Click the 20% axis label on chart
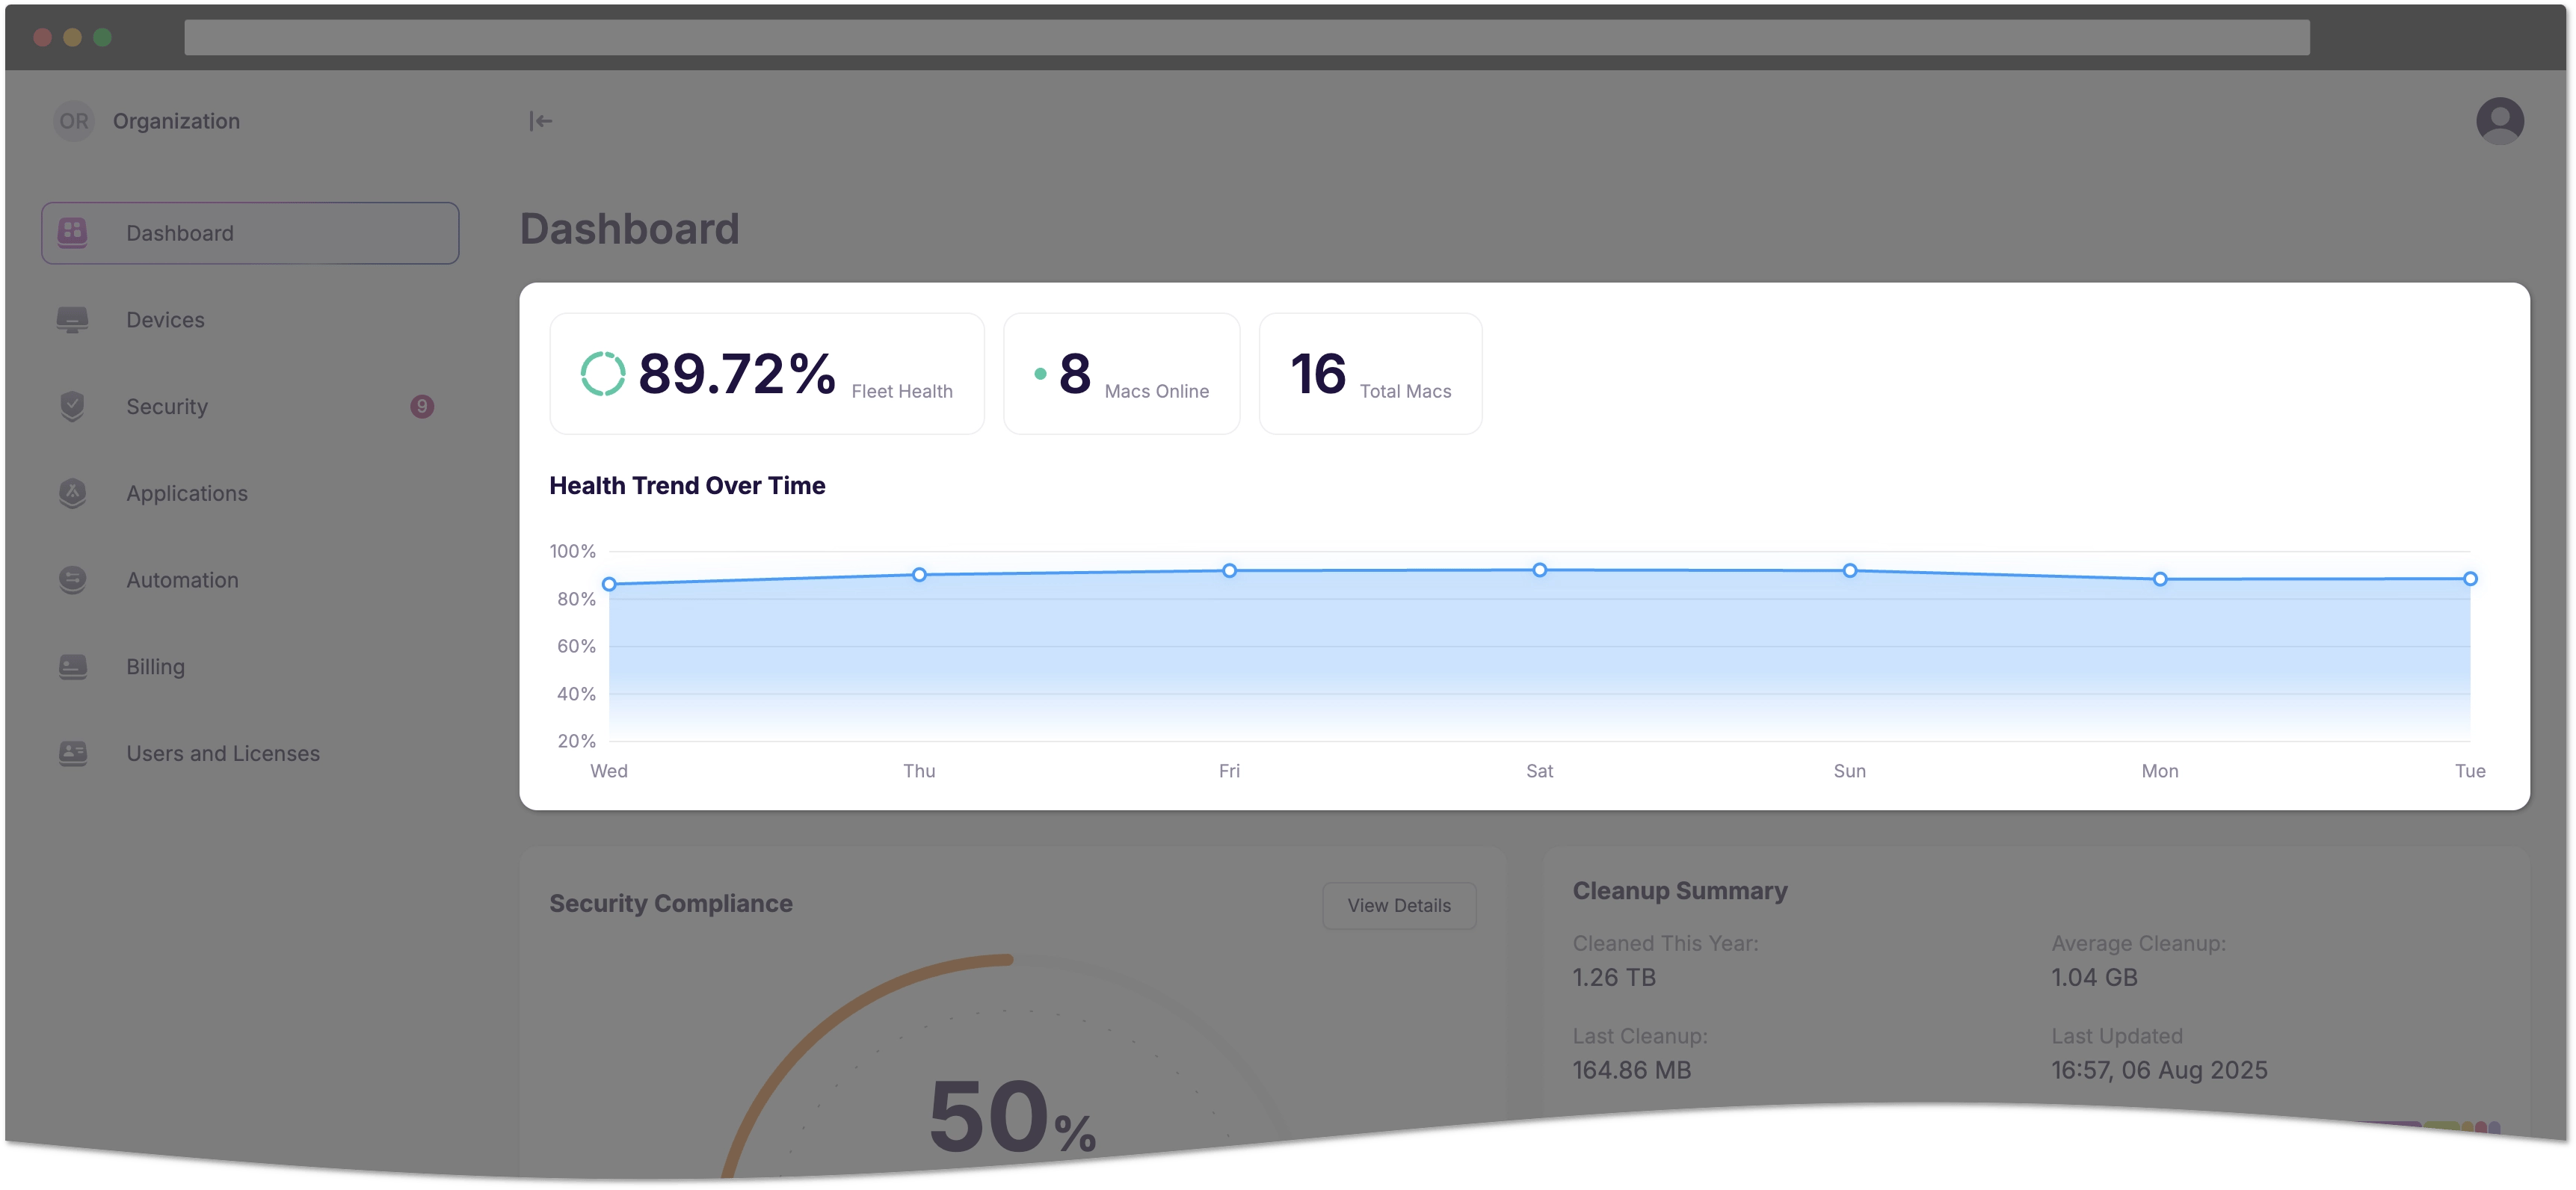2576x1190 pixels. tap(576, 741)
